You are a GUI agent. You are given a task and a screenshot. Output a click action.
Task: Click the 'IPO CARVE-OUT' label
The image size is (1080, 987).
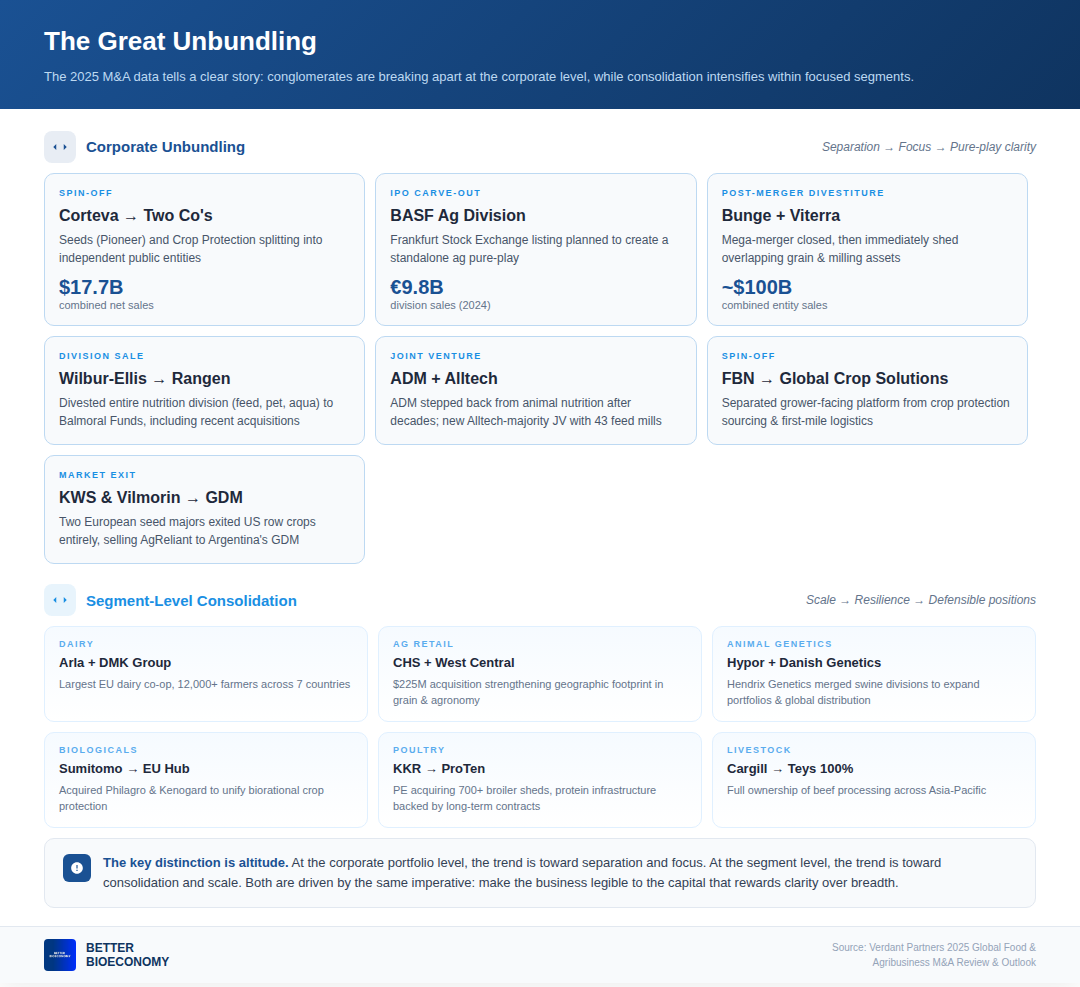point(435,193)
